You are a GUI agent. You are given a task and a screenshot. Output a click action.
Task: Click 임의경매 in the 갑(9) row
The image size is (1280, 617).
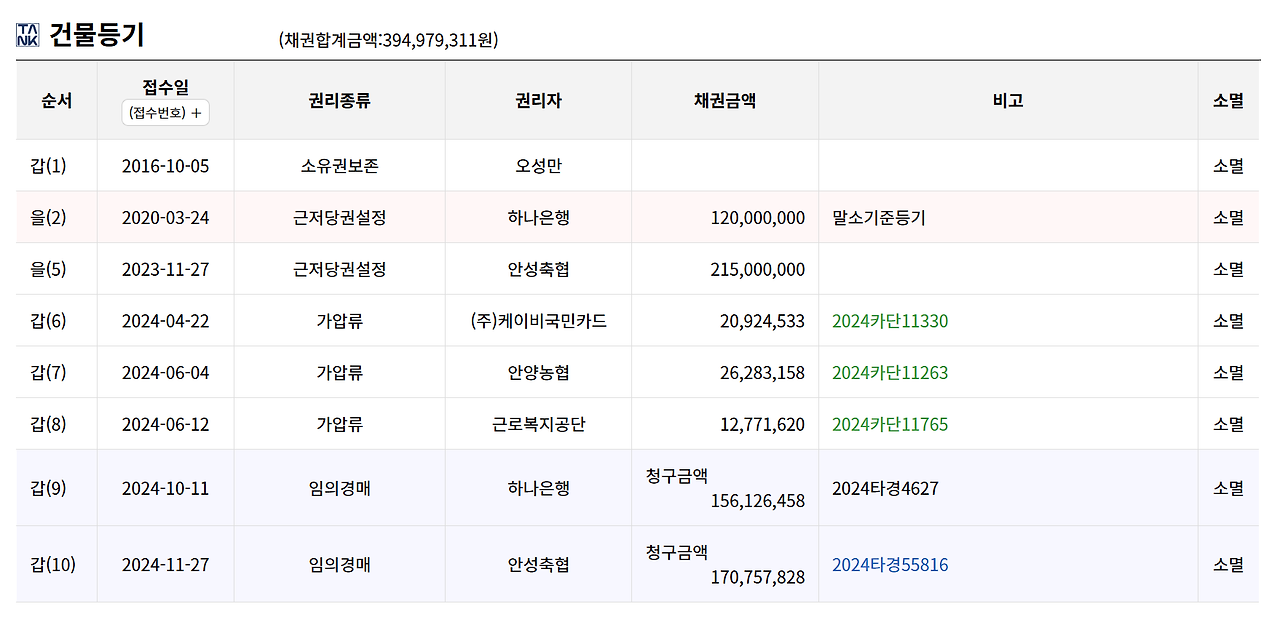(340, 489)
